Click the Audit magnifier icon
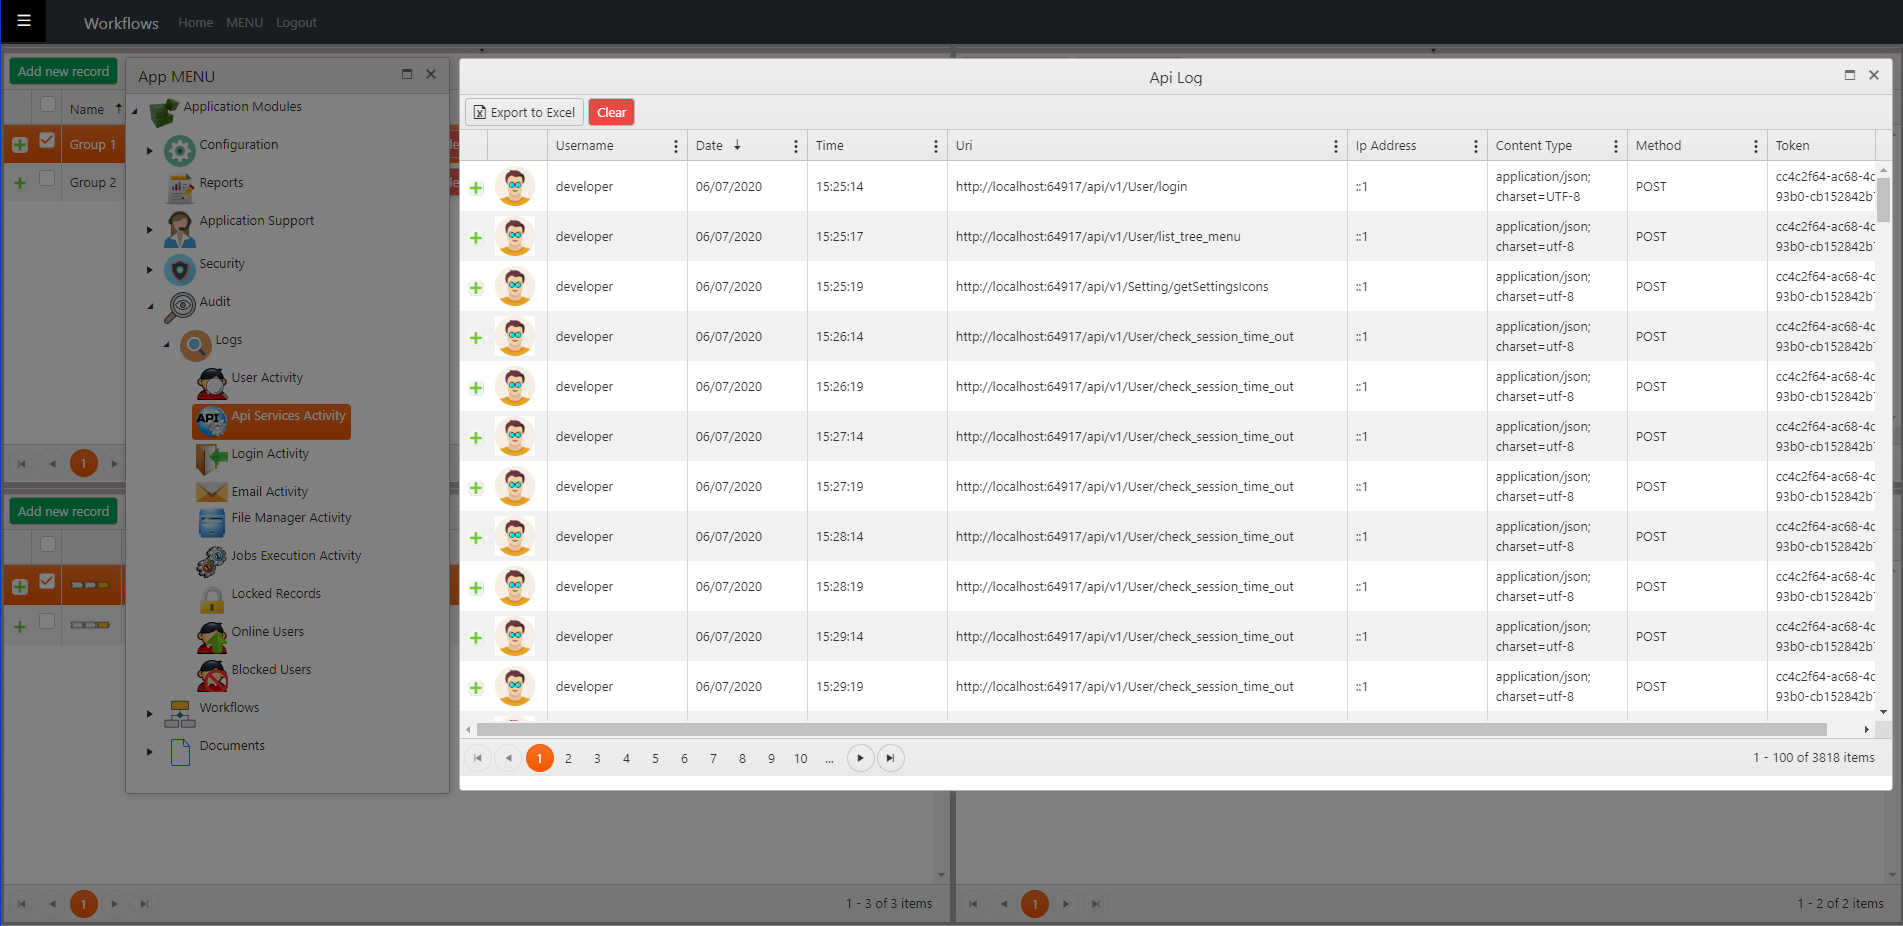Viewport: 1903px width, 926px height. (180, 308)
